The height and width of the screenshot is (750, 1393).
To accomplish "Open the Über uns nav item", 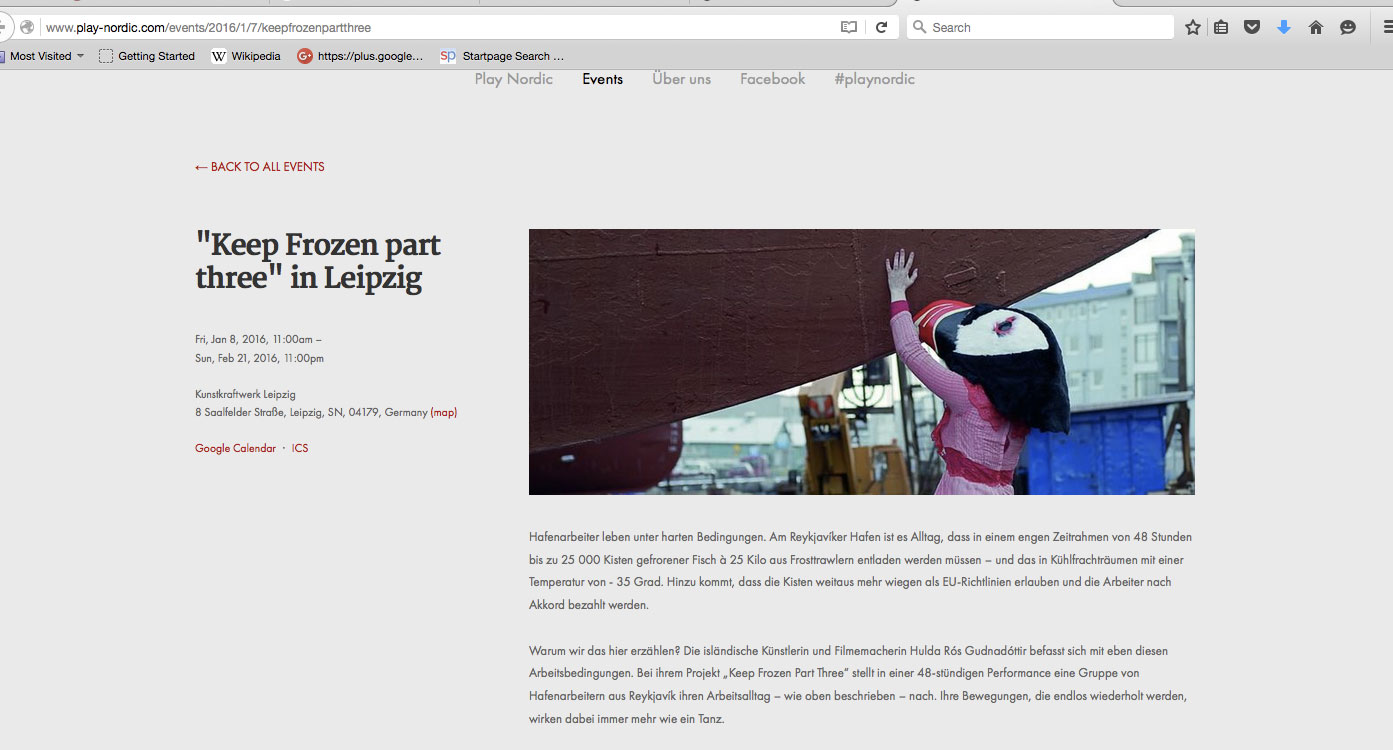I will tap(682, 79).
